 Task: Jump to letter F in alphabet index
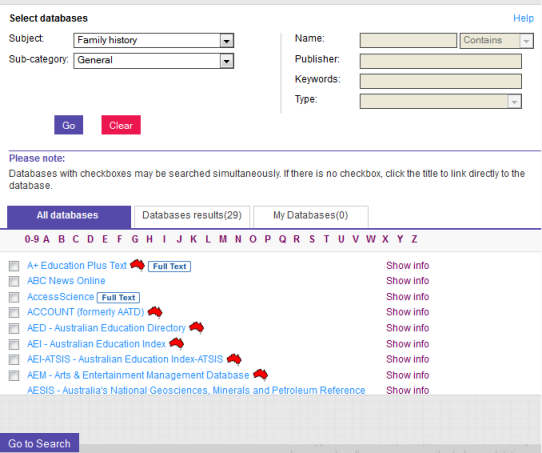120,239
